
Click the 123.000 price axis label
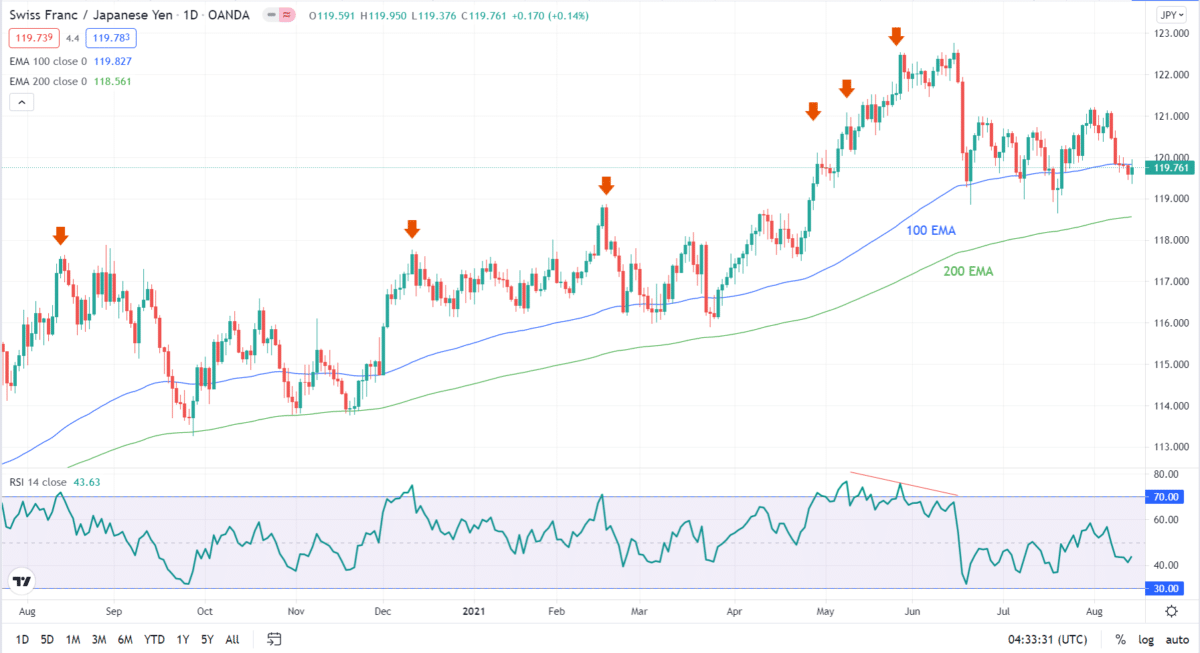click(1173, 34)
